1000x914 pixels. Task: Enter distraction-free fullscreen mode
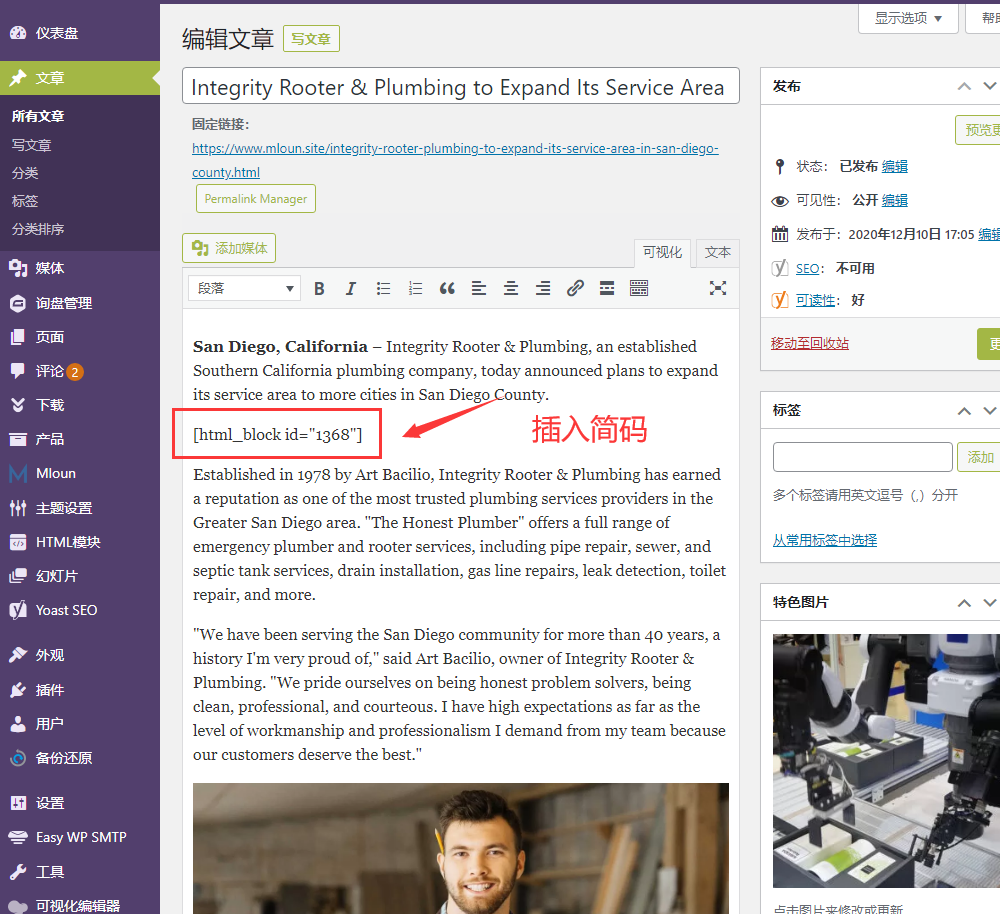(x=718, y=288)
